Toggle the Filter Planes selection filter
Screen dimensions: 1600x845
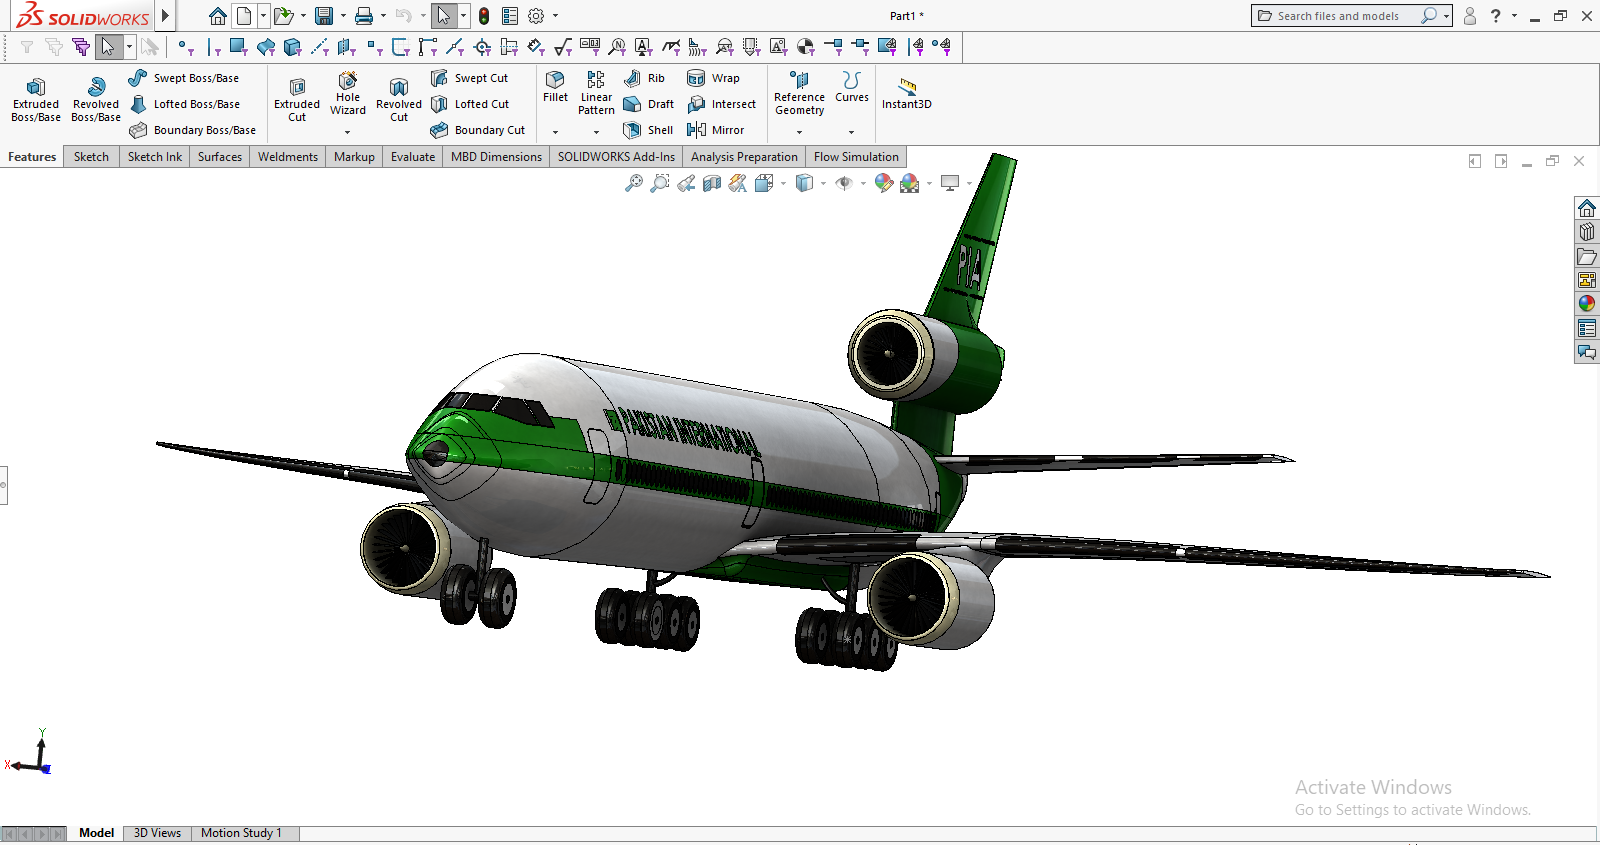click(x=346, y=46)
